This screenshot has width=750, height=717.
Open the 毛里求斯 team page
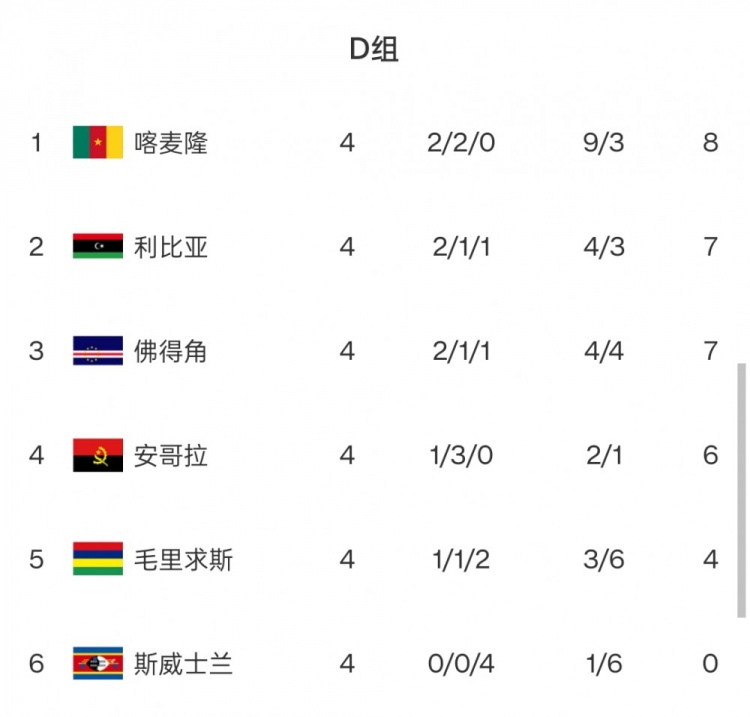click(x=183, y=559)
